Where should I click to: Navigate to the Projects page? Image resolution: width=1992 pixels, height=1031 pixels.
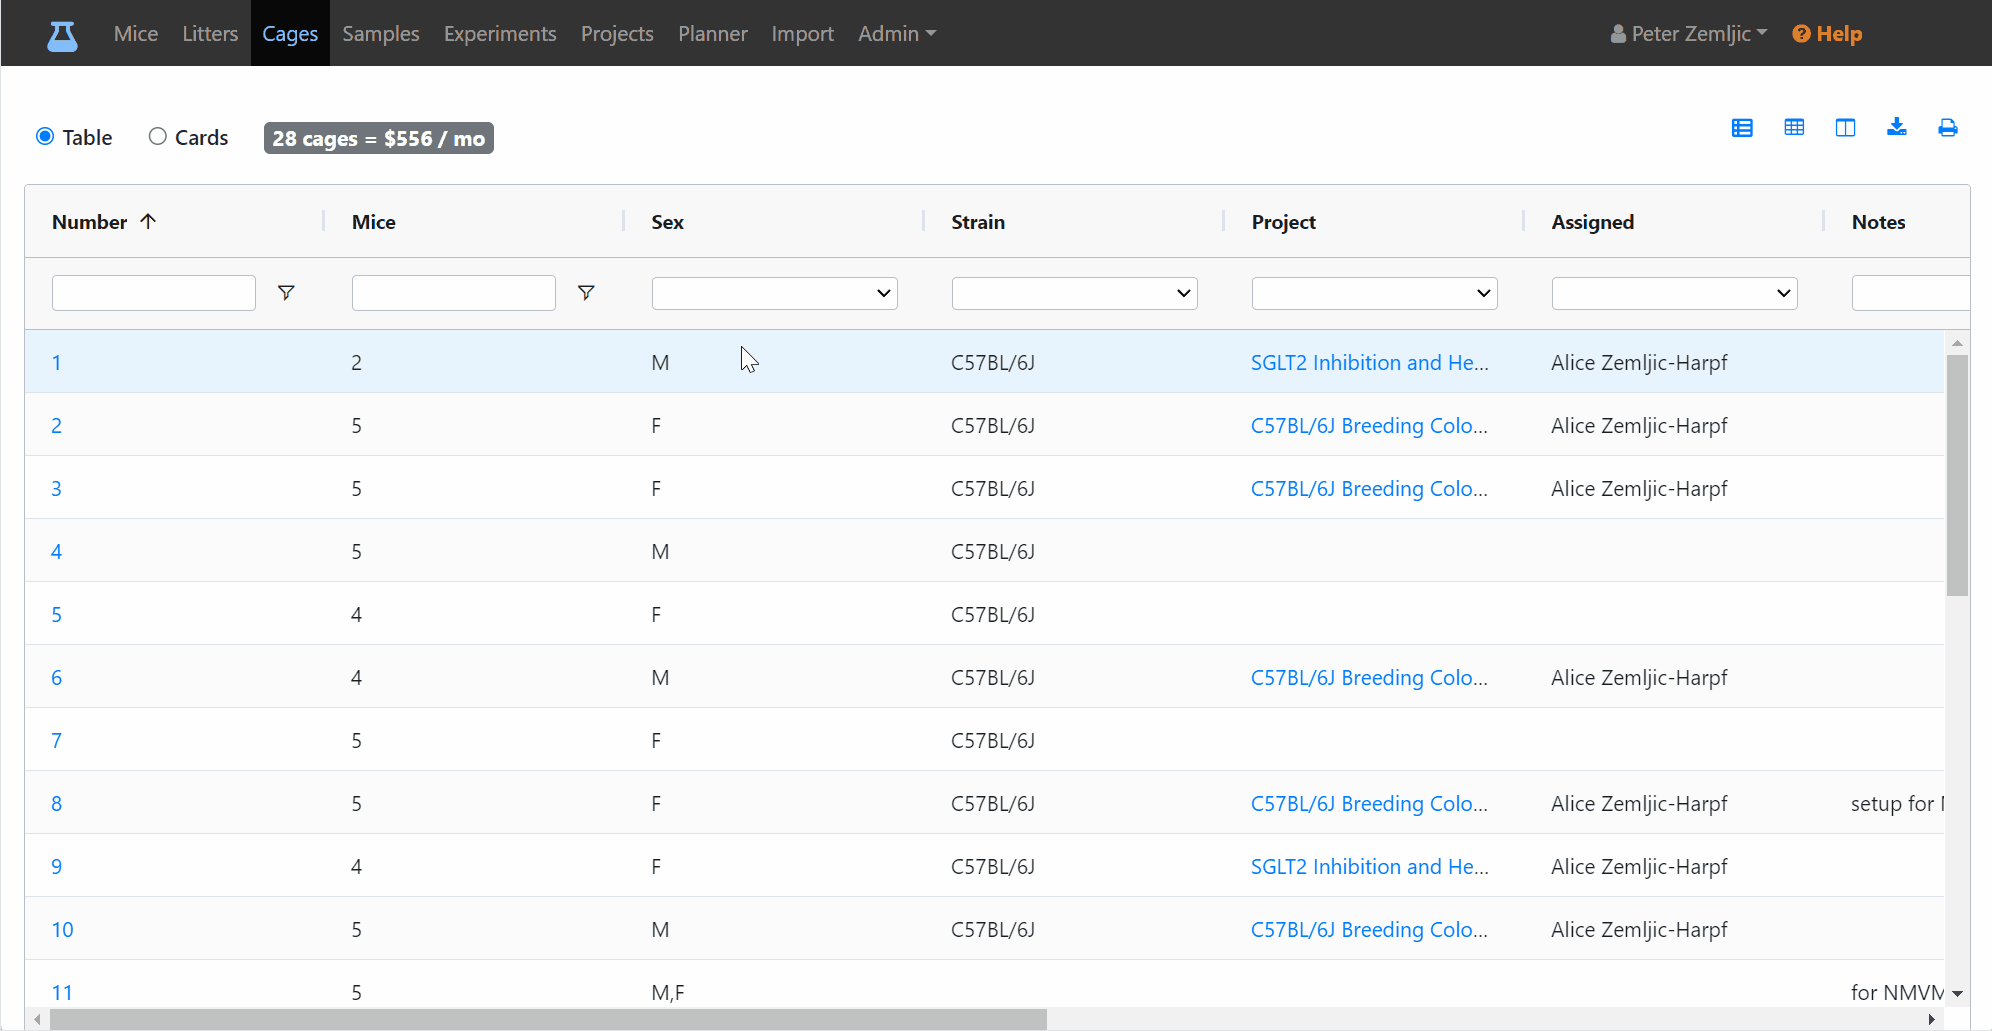click(617, 34)
